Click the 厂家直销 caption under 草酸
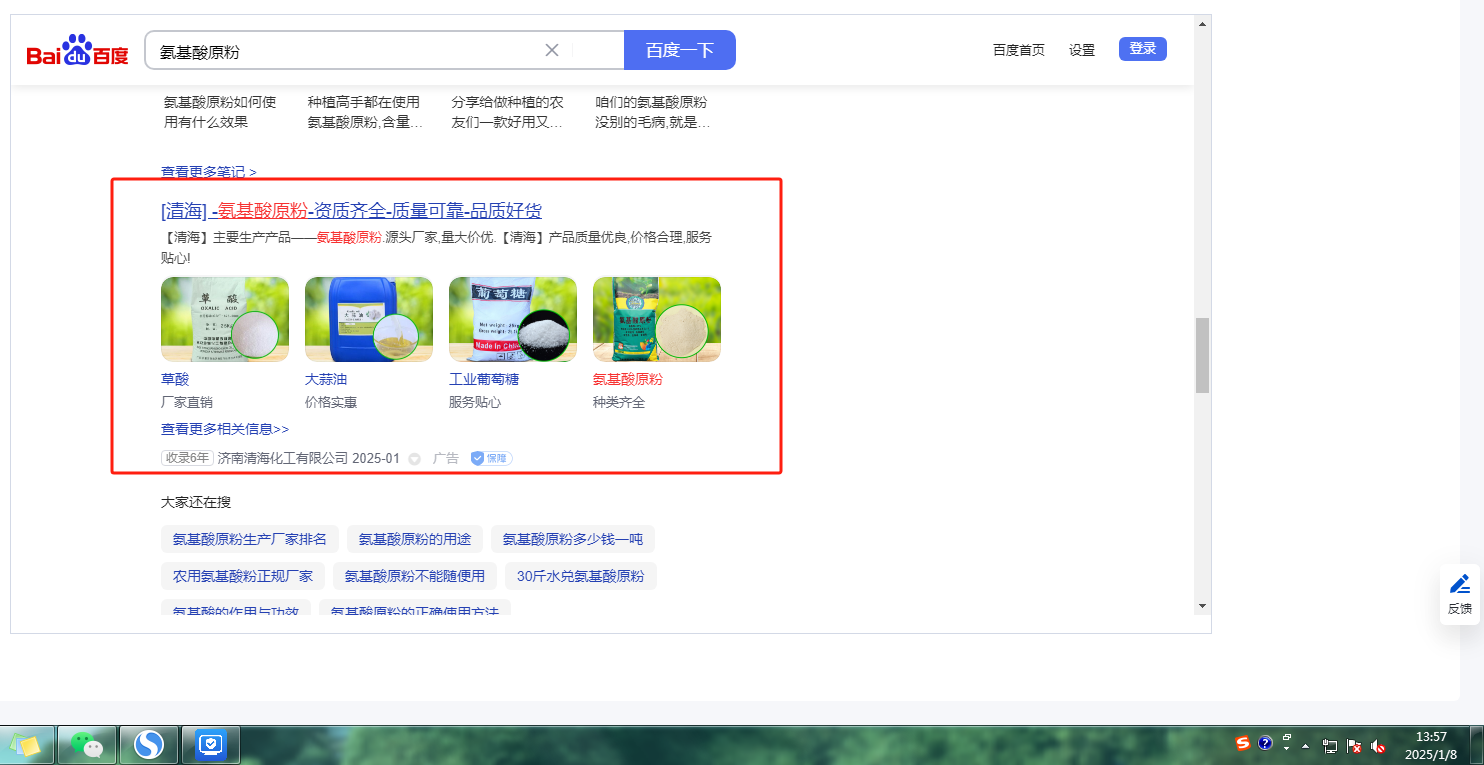 187,403
